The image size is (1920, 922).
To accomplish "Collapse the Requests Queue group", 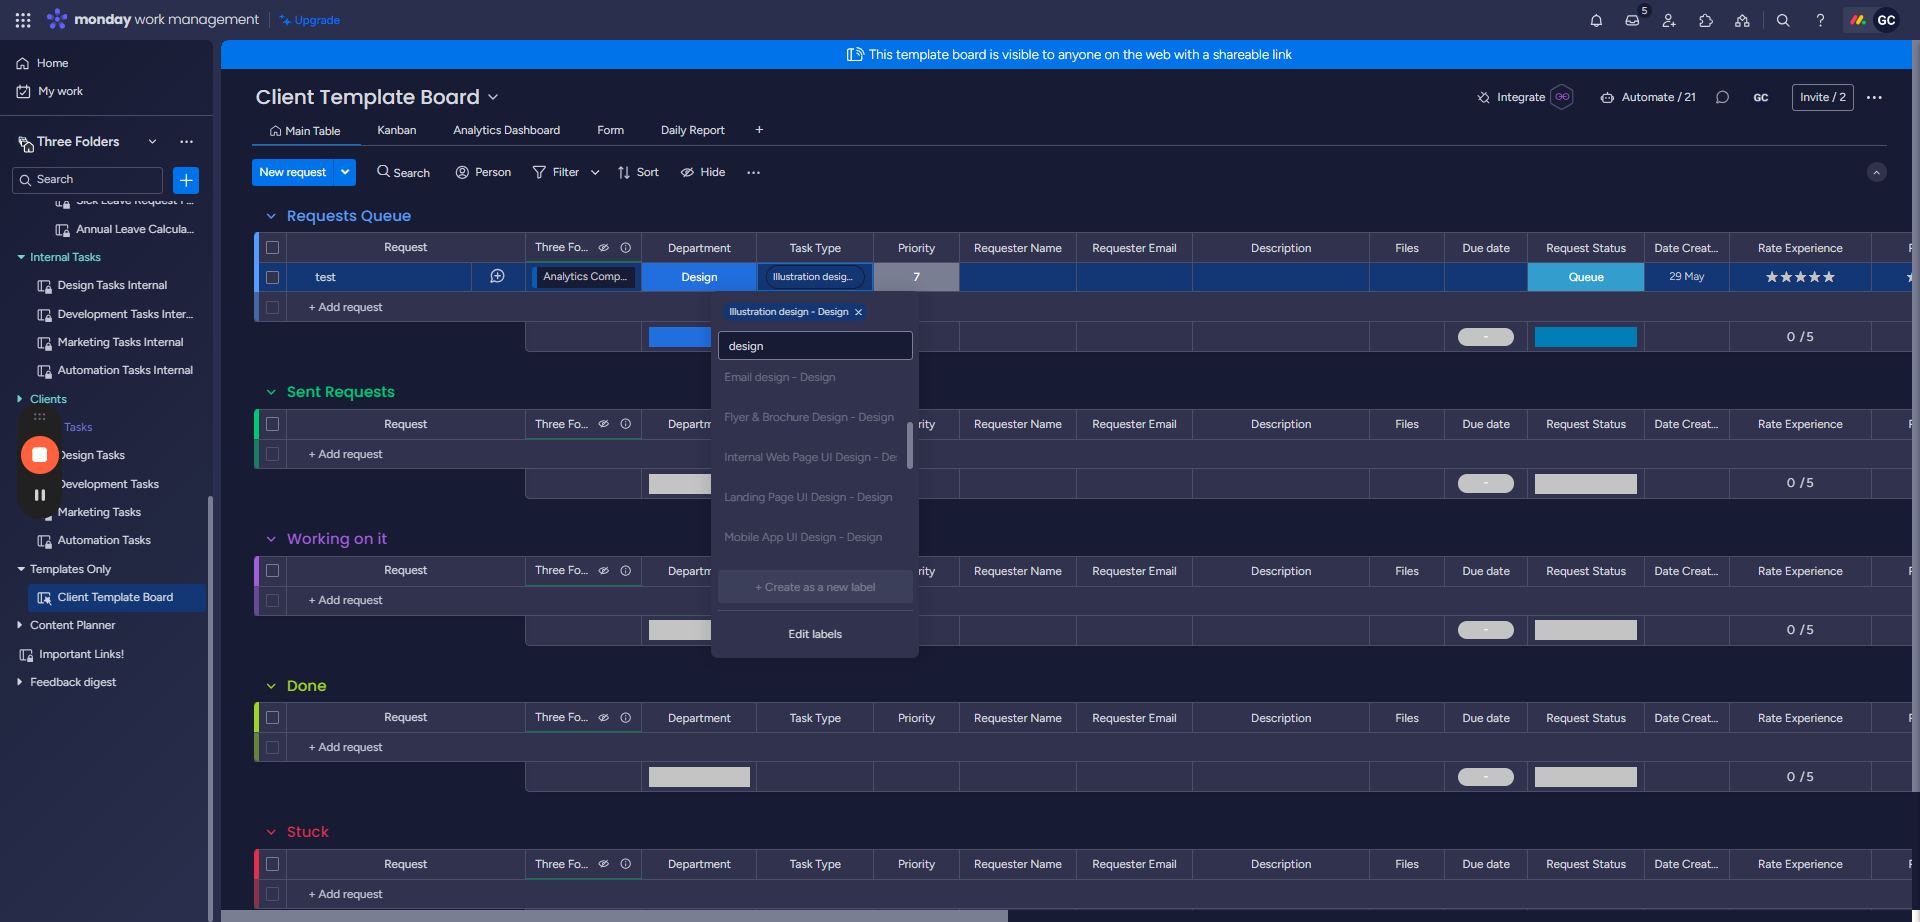I will tap(271, 216).
